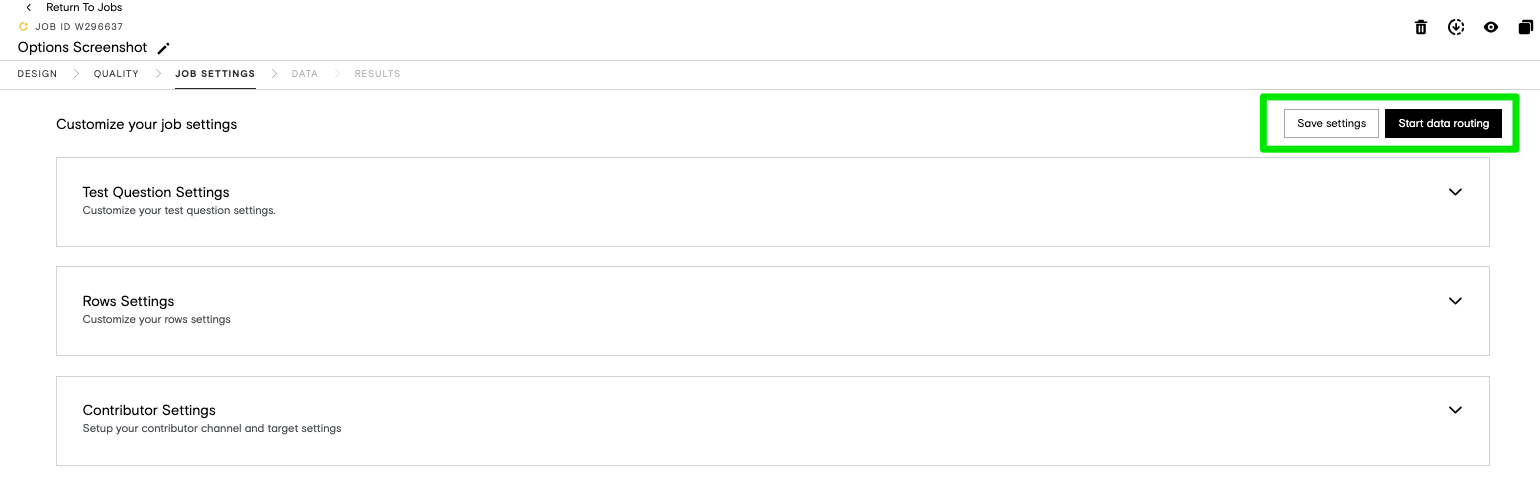Click the back arrow beside Return To Jobs
The height and width of the screenshot is (491, 1540).
(x=29, y=8)
